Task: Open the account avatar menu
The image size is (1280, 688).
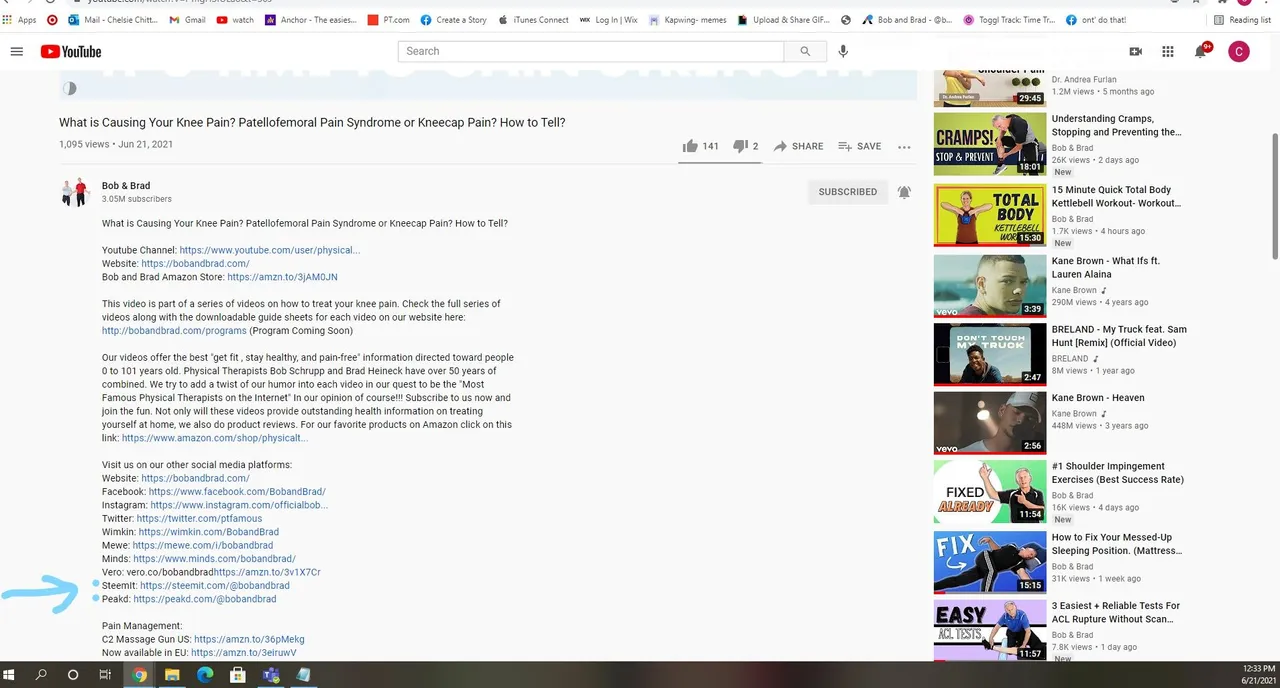Action: tap(1239, 51)
